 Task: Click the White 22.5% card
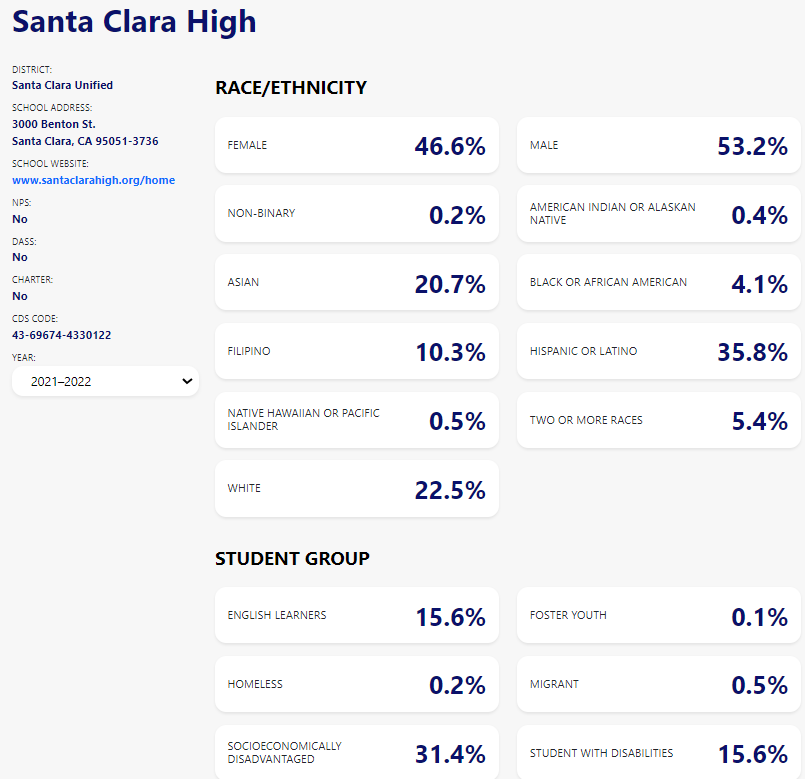[356, 489]
